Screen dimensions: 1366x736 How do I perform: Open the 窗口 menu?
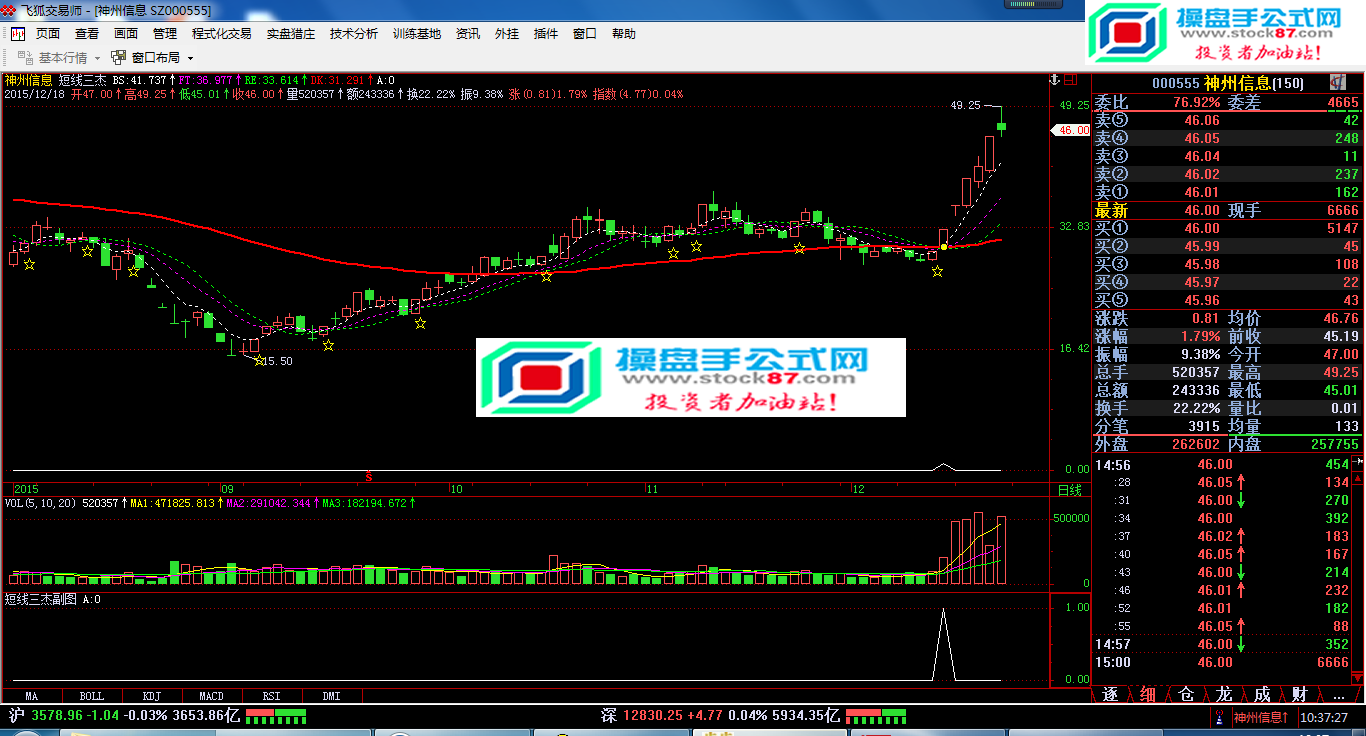[585, 34]
